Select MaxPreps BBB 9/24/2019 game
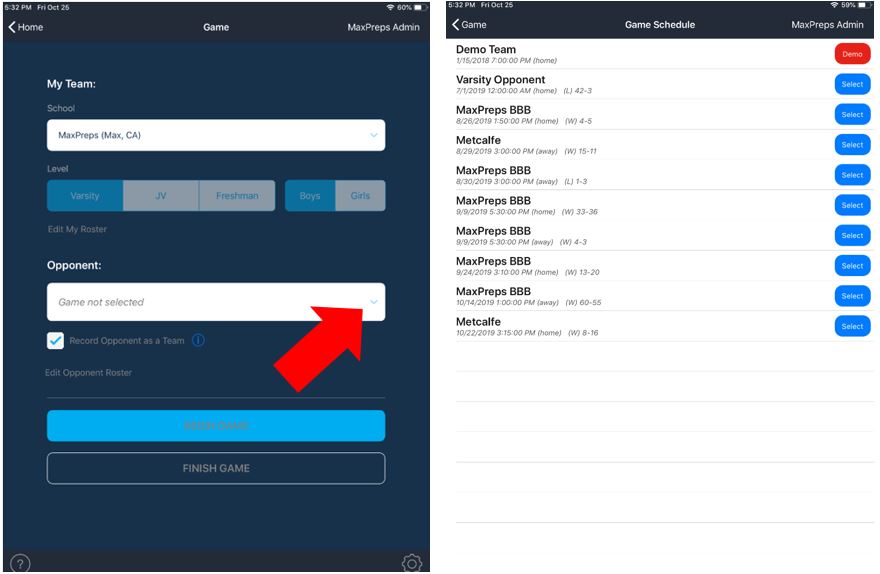880x574 pixels. click(x=852, y=266)
